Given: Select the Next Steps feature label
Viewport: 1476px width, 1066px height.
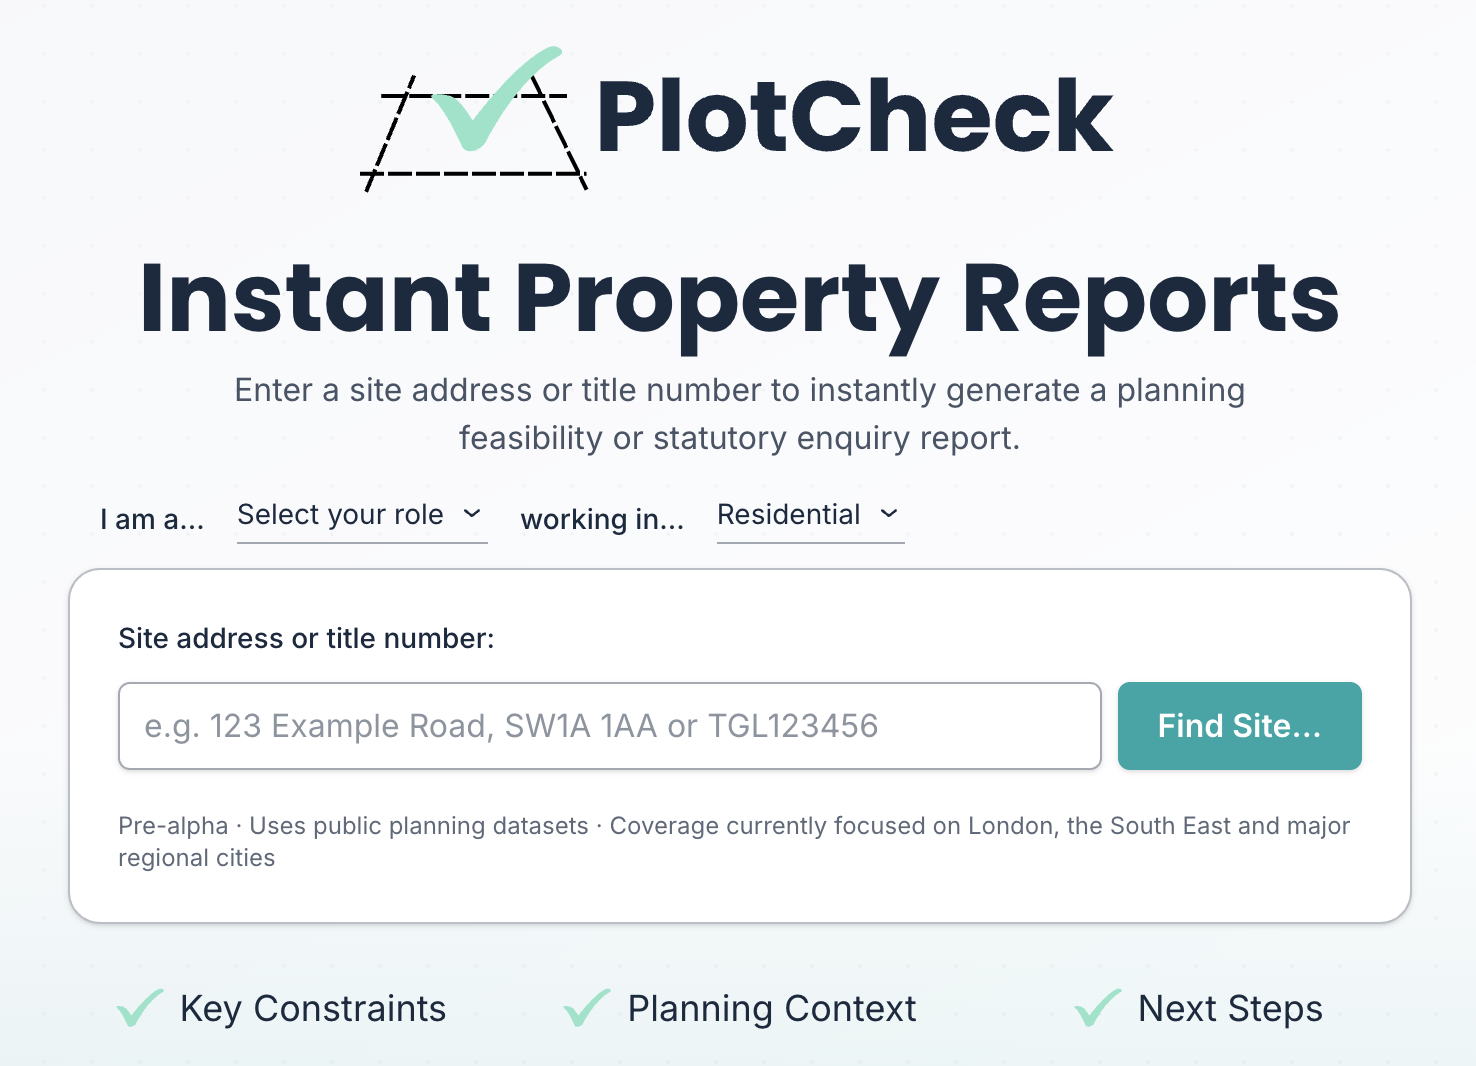Looking at the screenshot, I should 1230,1009.
